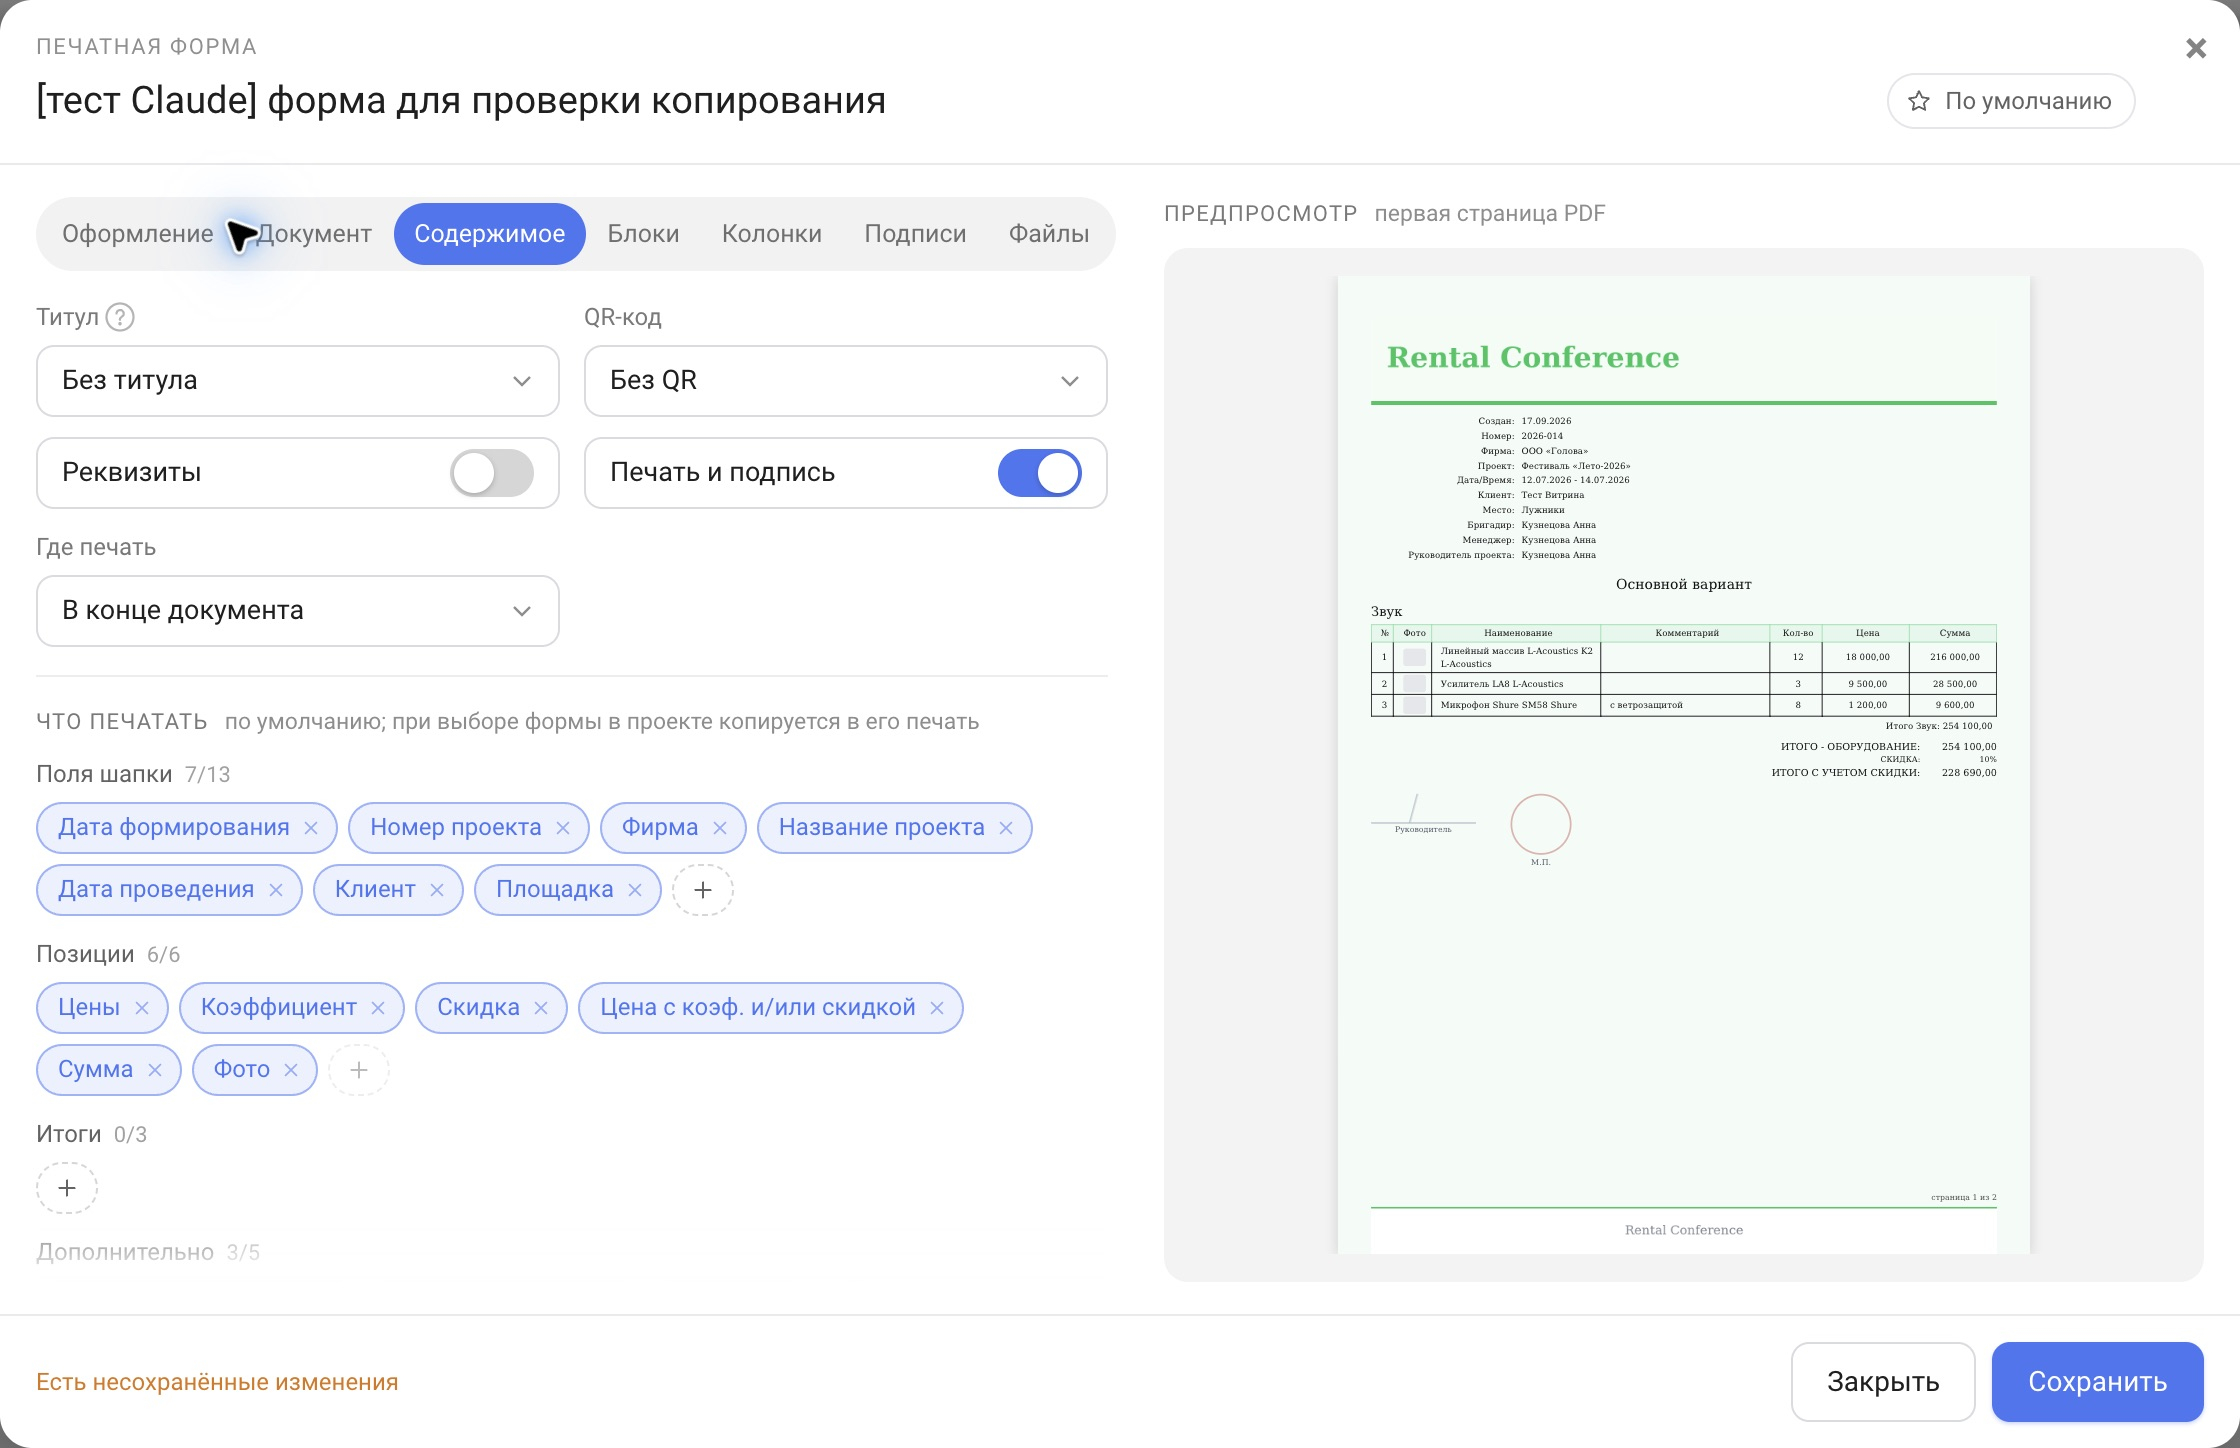
Task: Remove the "Коэффициент" chip
Action: click(378, 1008)
